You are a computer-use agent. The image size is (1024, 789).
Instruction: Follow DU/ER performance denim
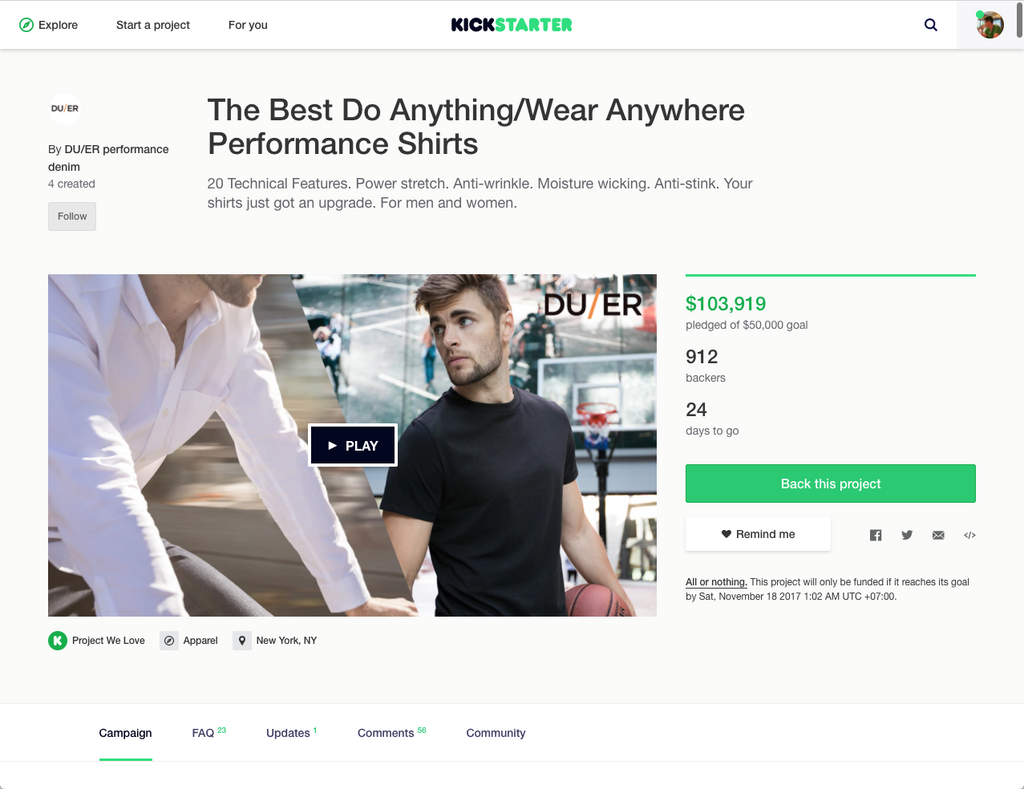[72, 216]
